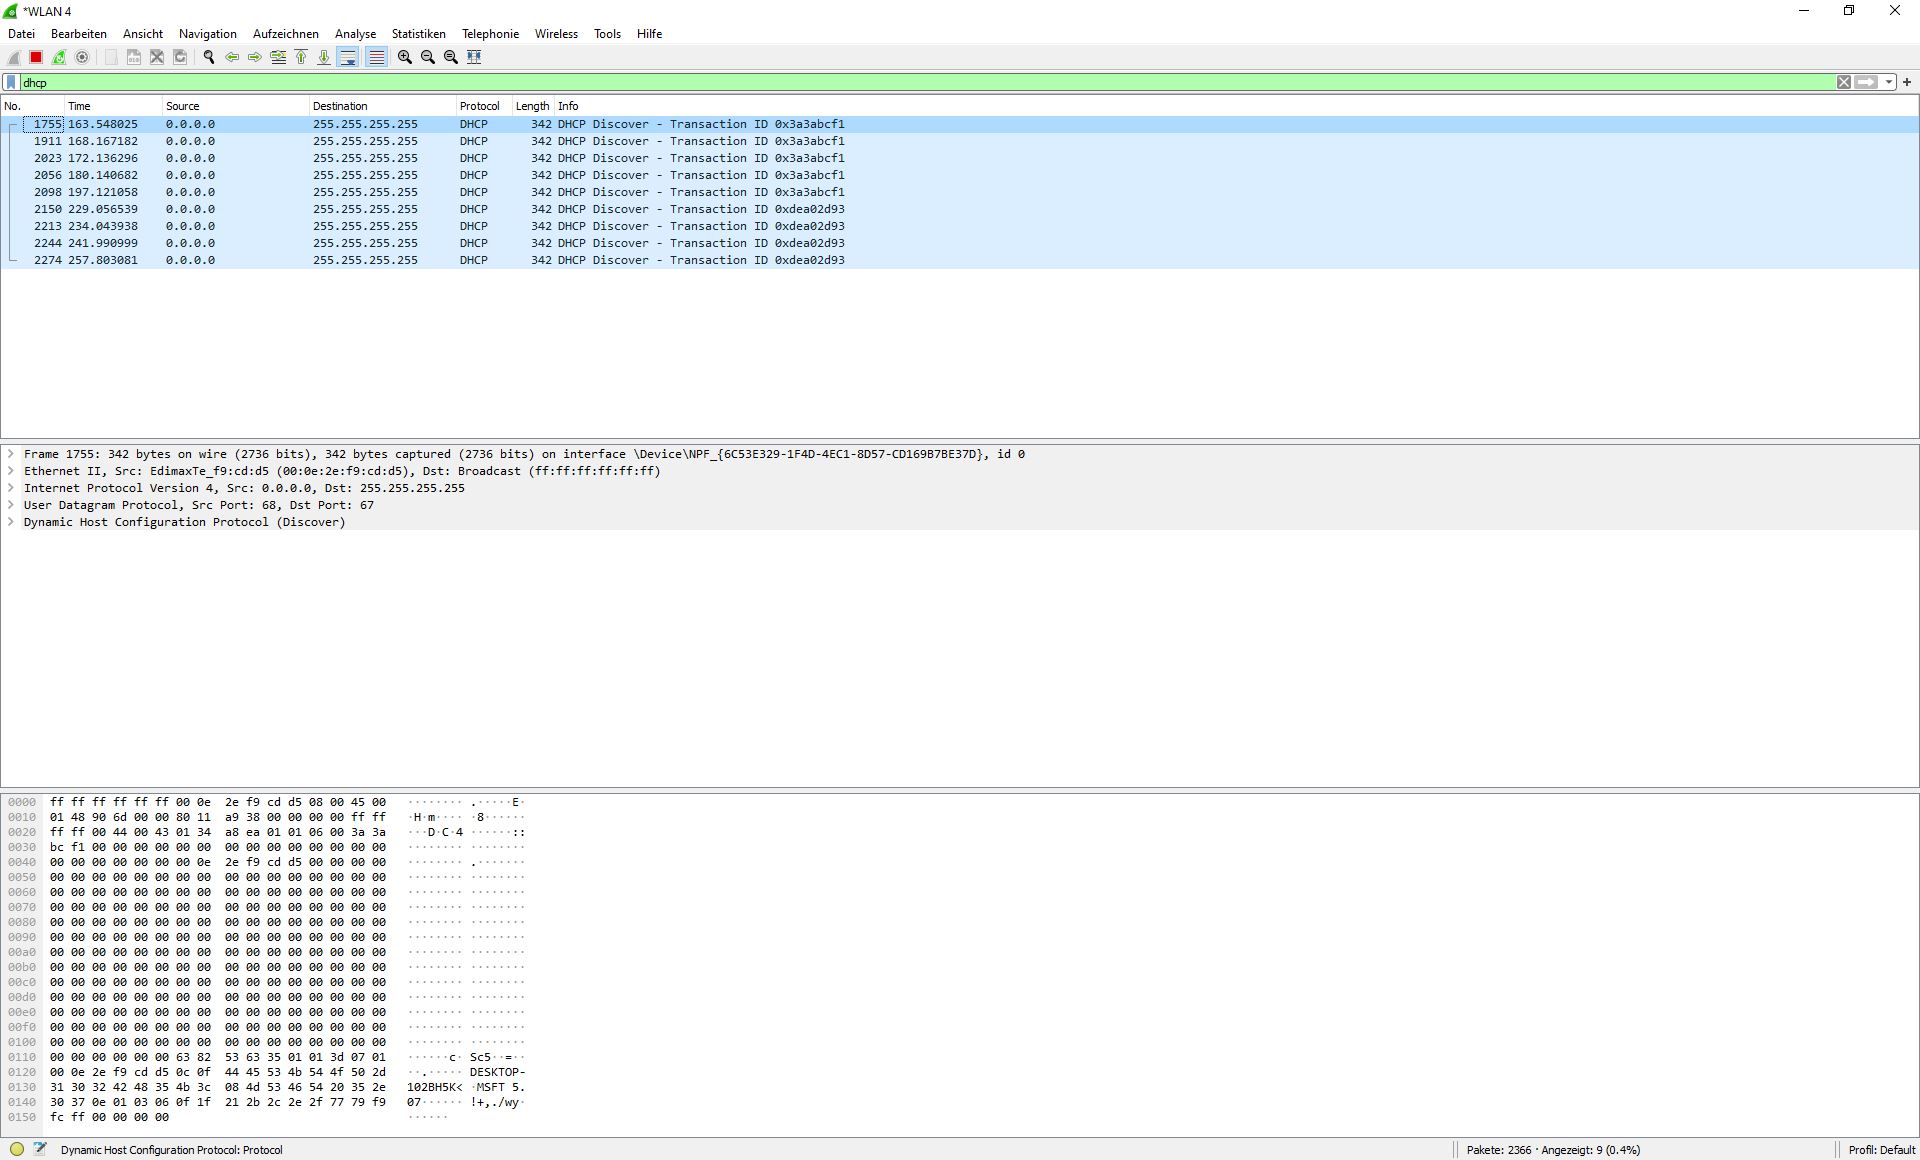The image size is (1920, 1160).
Task: Select the find packet tool
Action: pyautogui.click(x=209, y=57)
